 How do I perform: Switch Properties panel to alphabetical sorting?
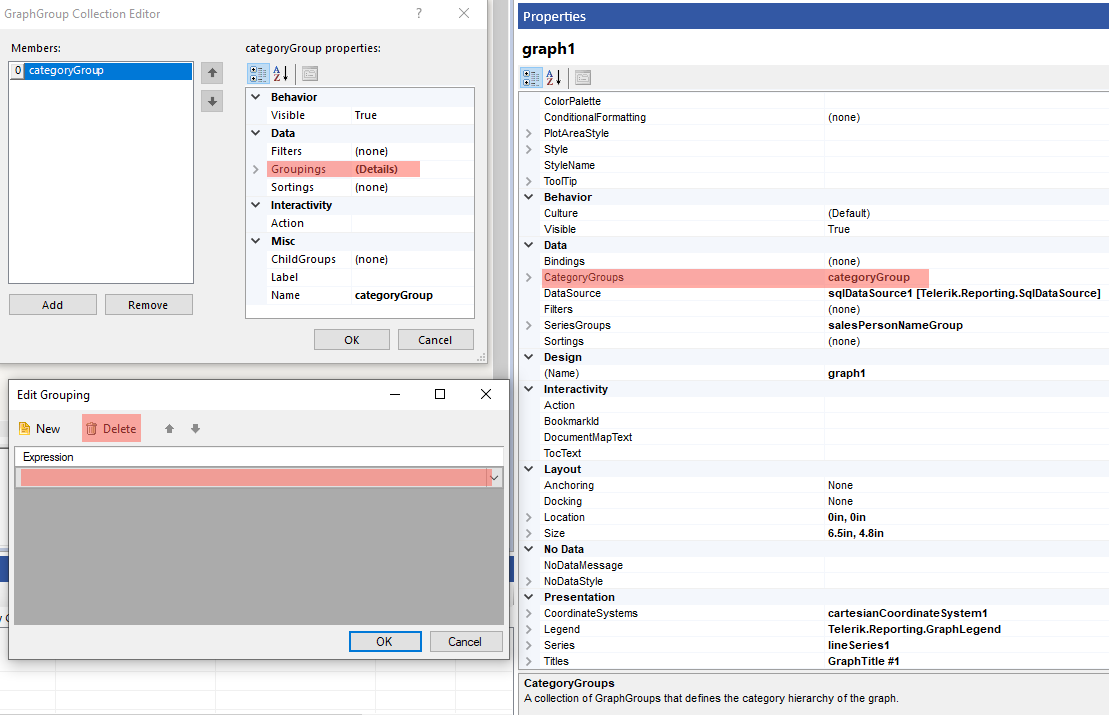coord(551,77)
